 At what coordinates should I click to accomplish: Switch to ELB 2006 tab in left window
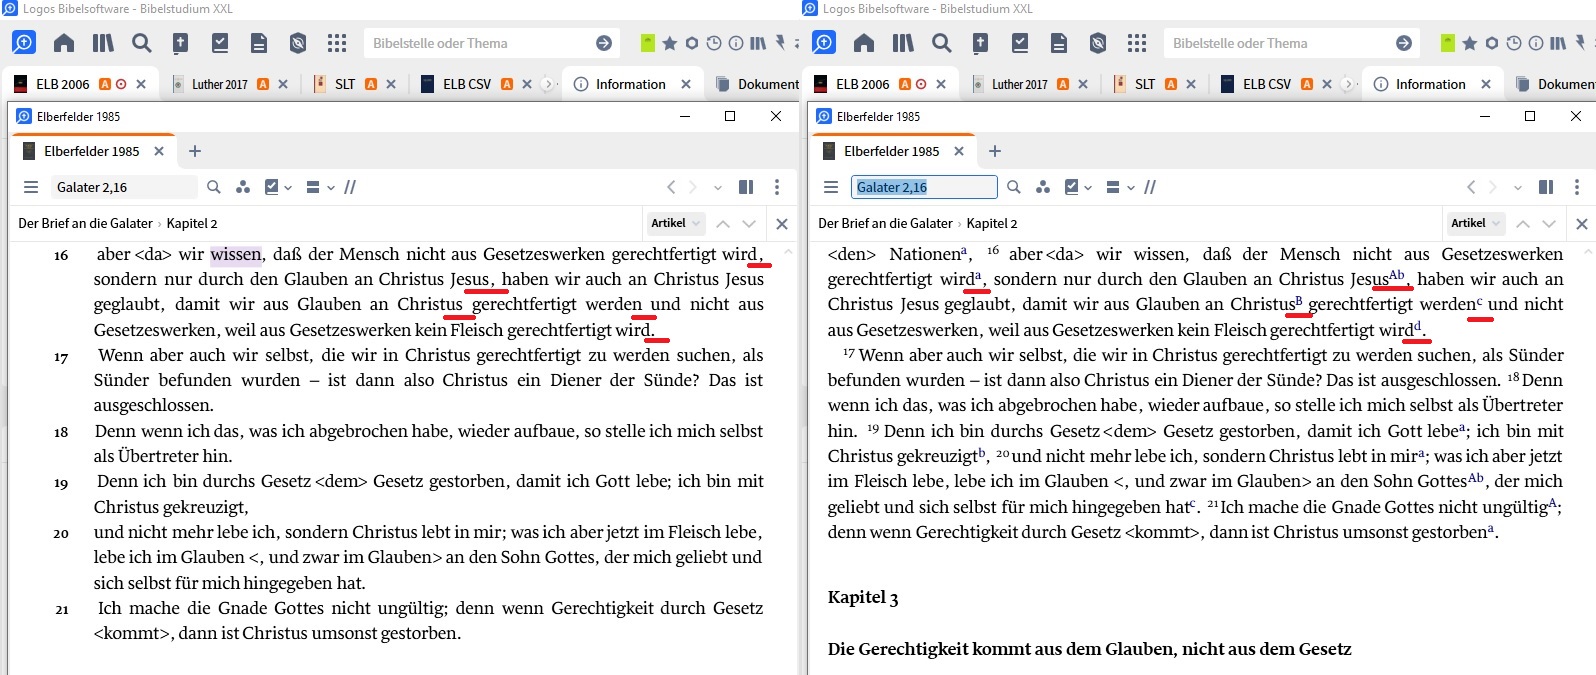[x=80, y=84]
